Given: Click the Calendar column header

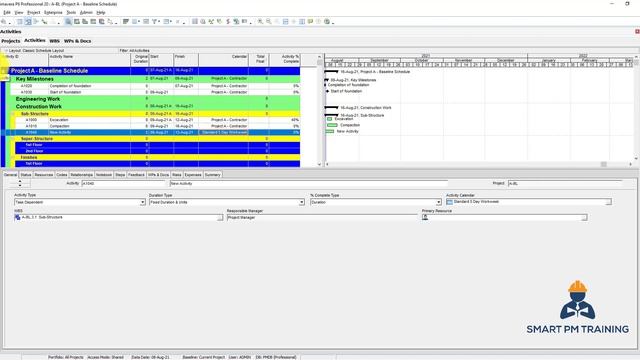Looking at the screenshot, I should coord(223,60).
